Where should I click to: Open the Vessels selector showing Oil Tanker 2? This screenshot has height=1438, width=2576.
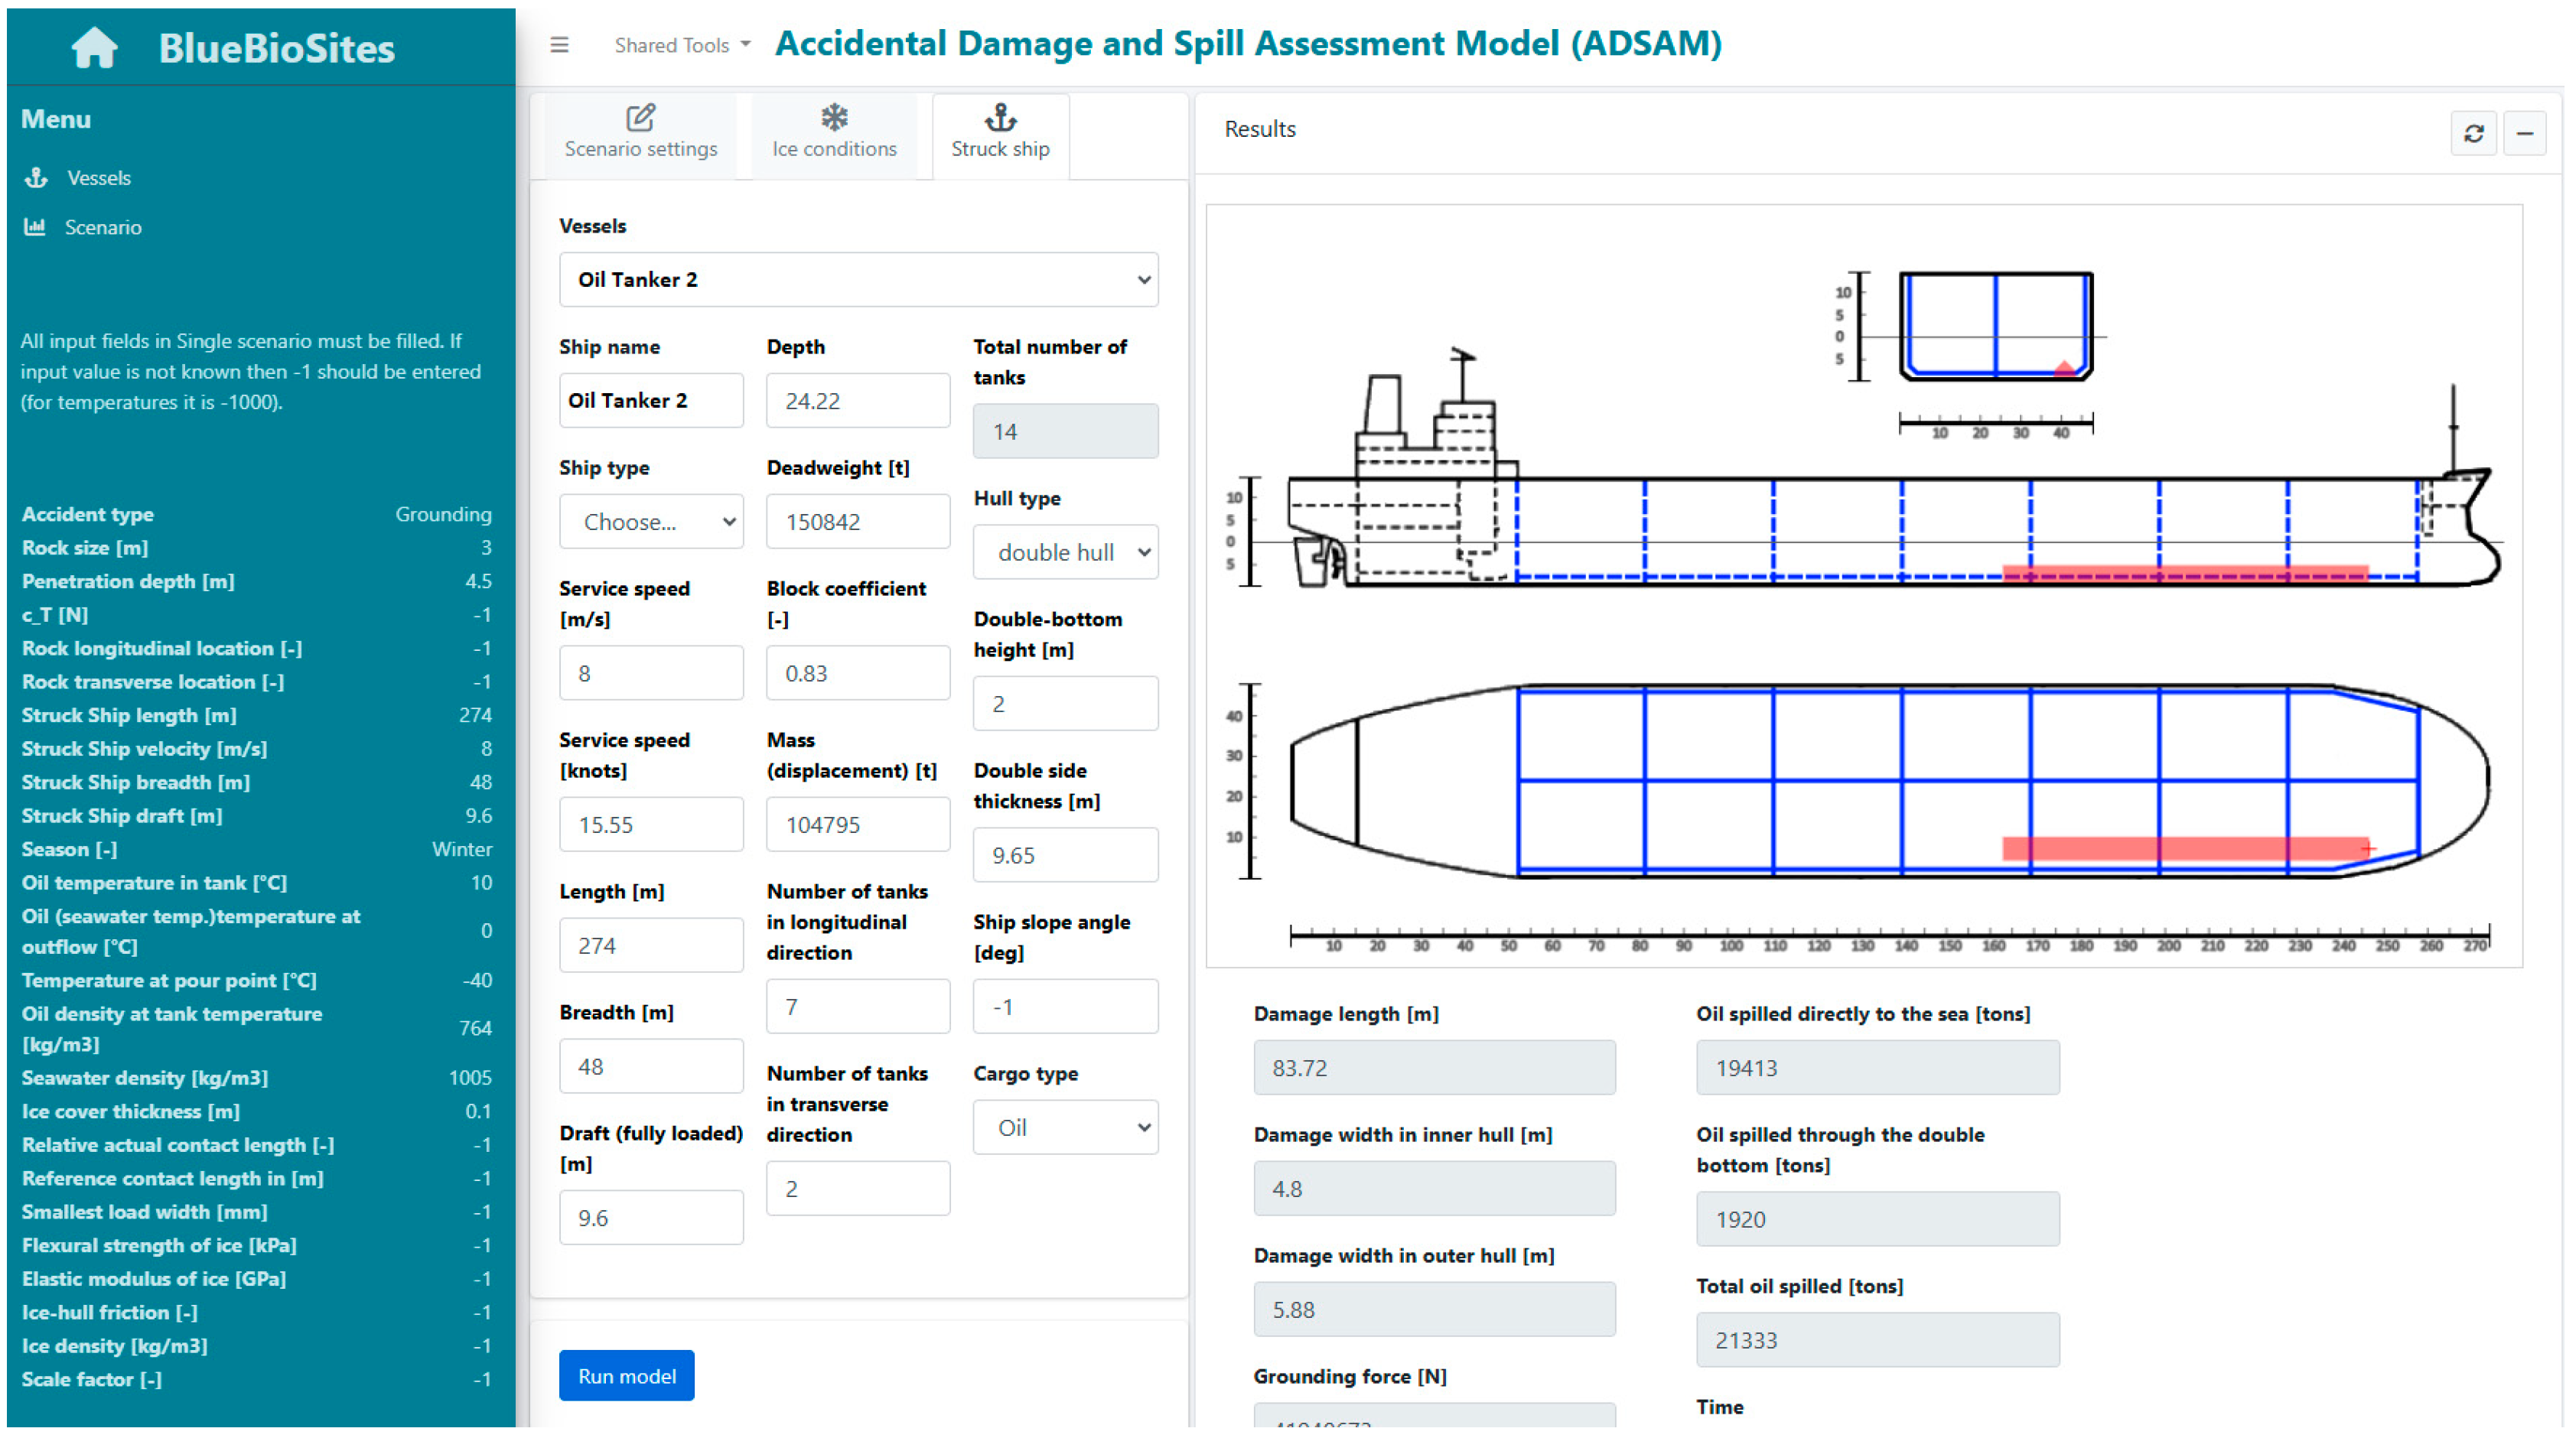click(858, 280)
